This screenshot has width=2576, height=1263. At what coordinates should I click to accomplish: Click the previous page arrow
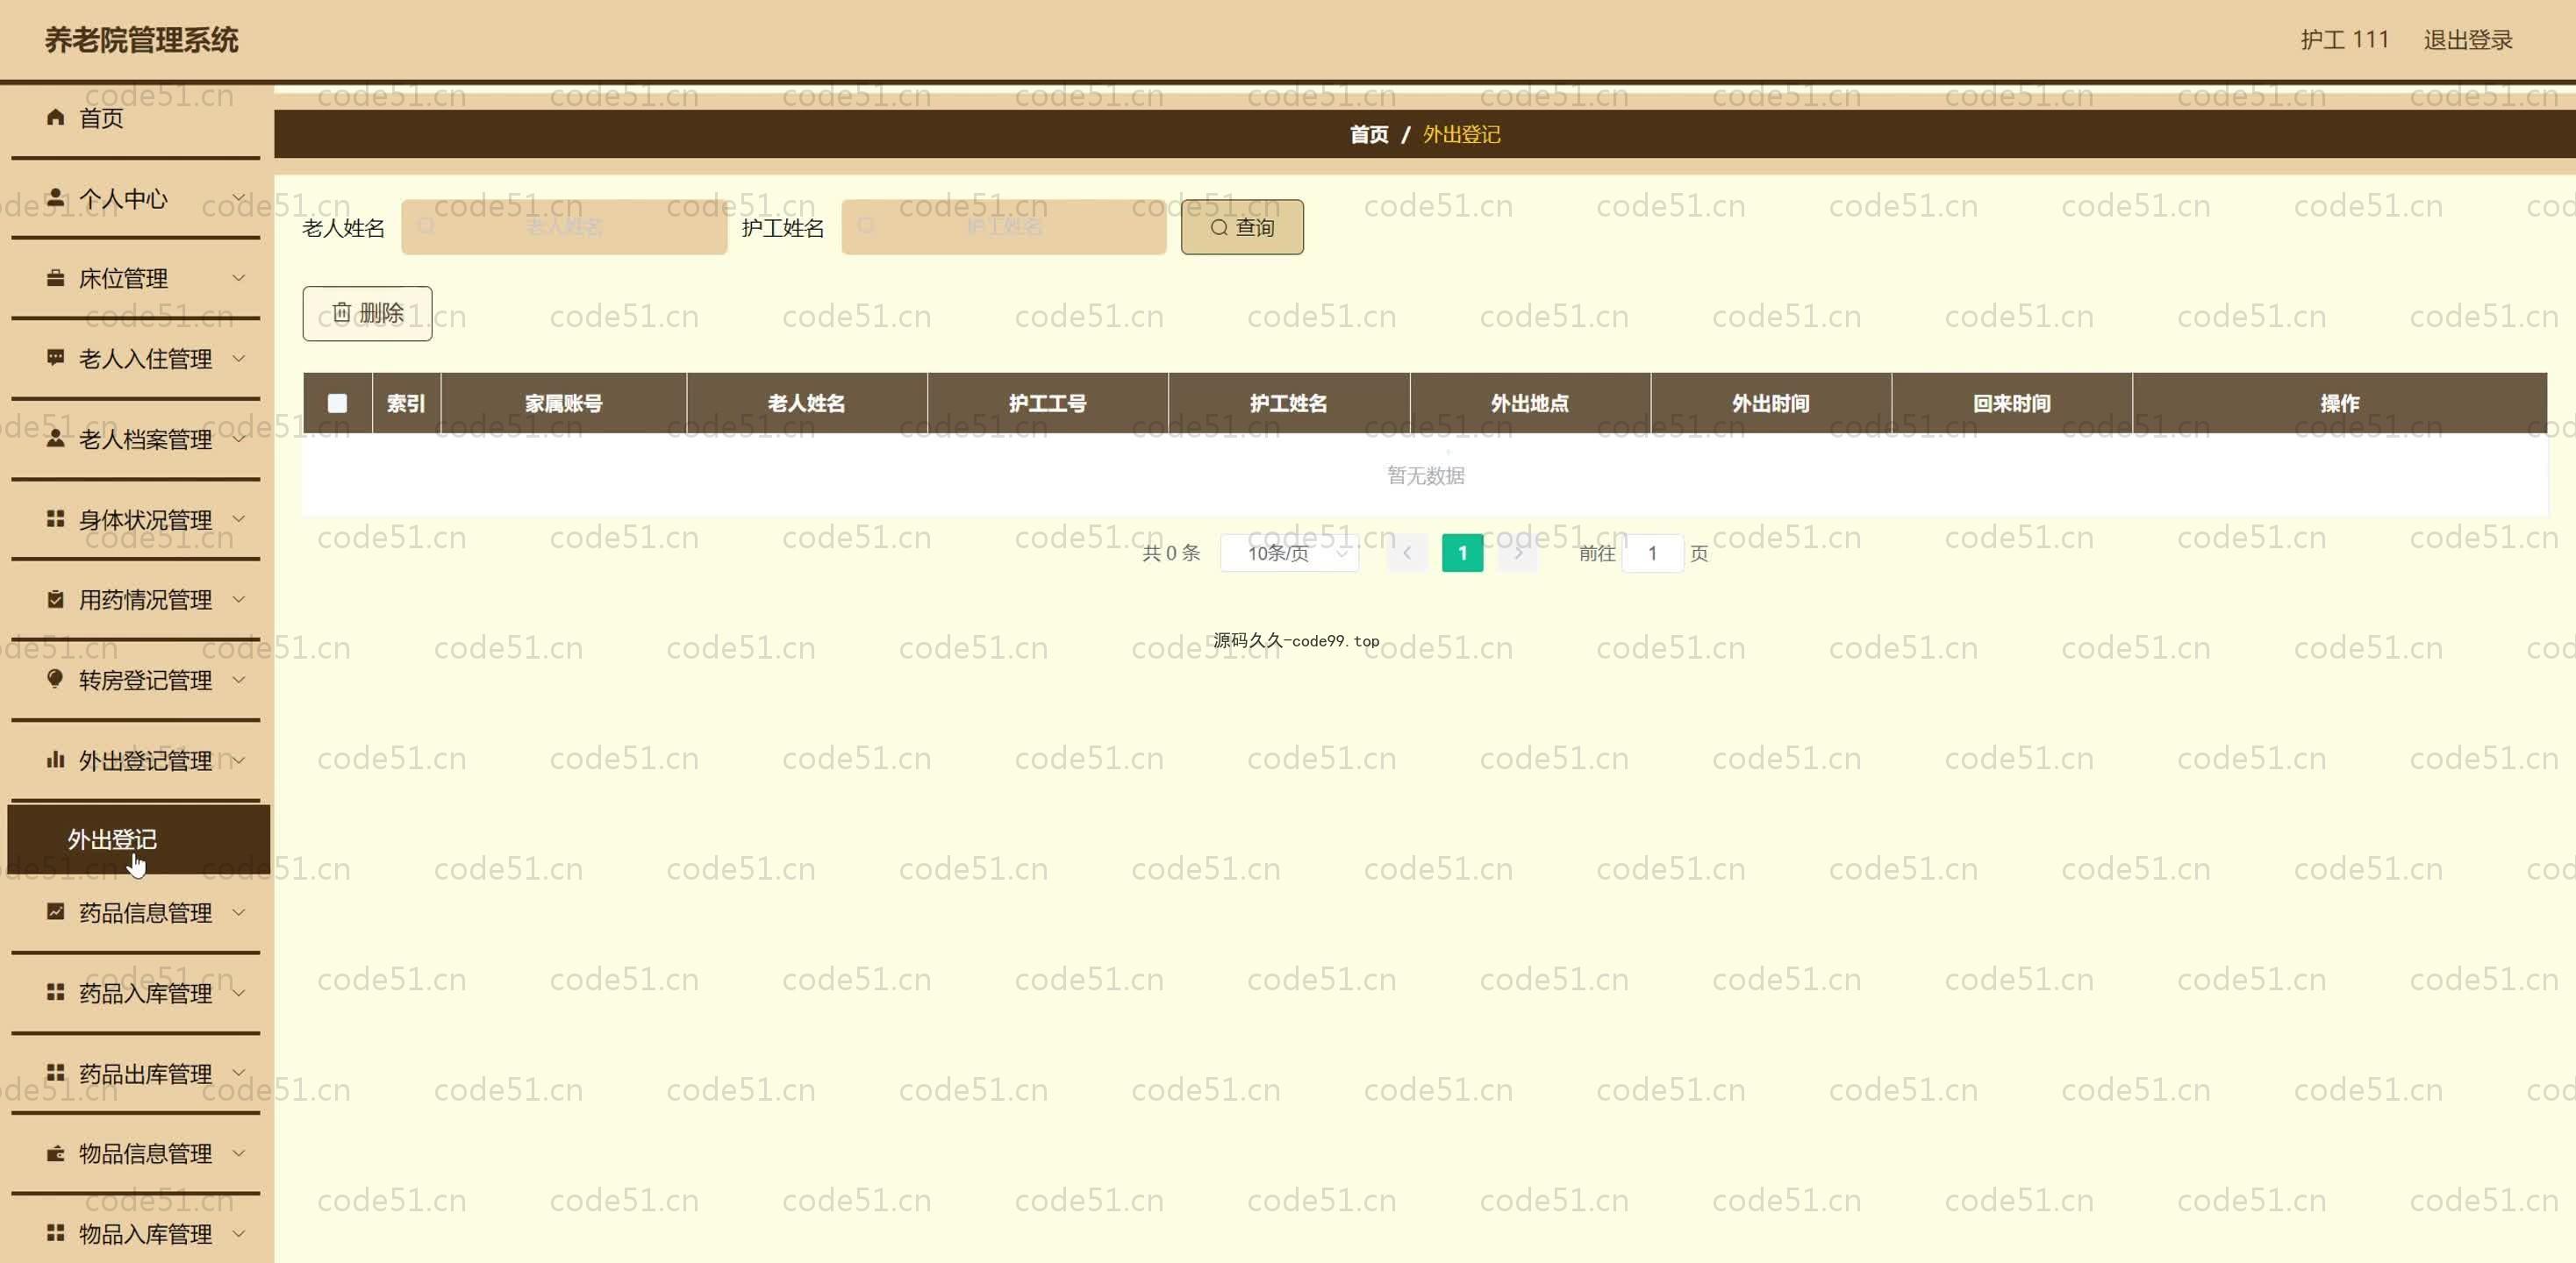point(1407,553)
